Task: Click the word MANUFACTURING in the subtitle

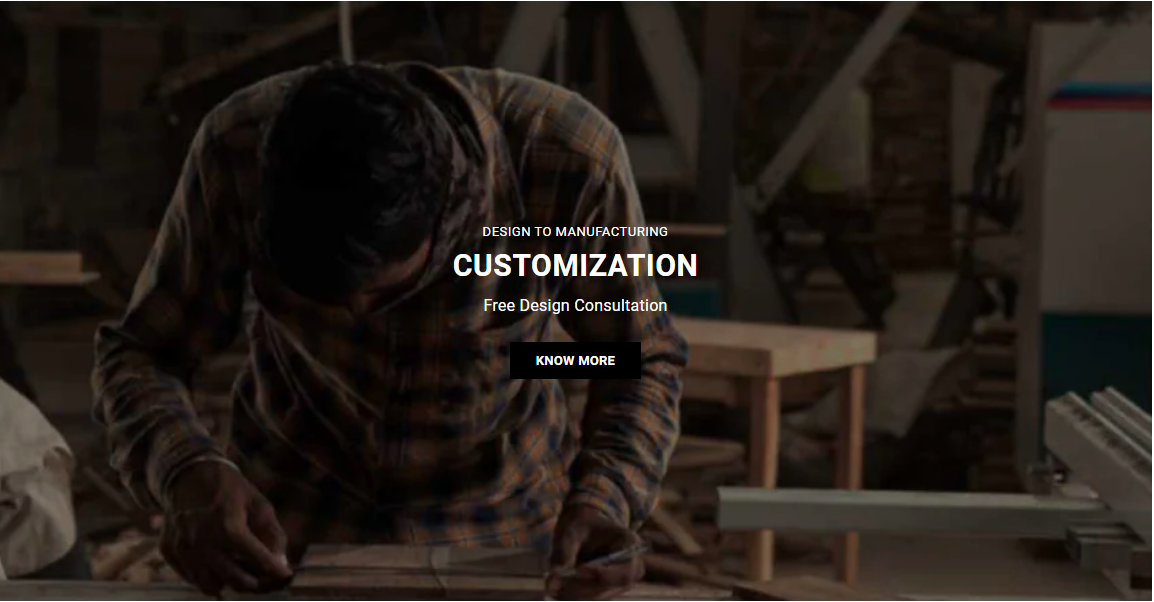Action: (612, 231)
